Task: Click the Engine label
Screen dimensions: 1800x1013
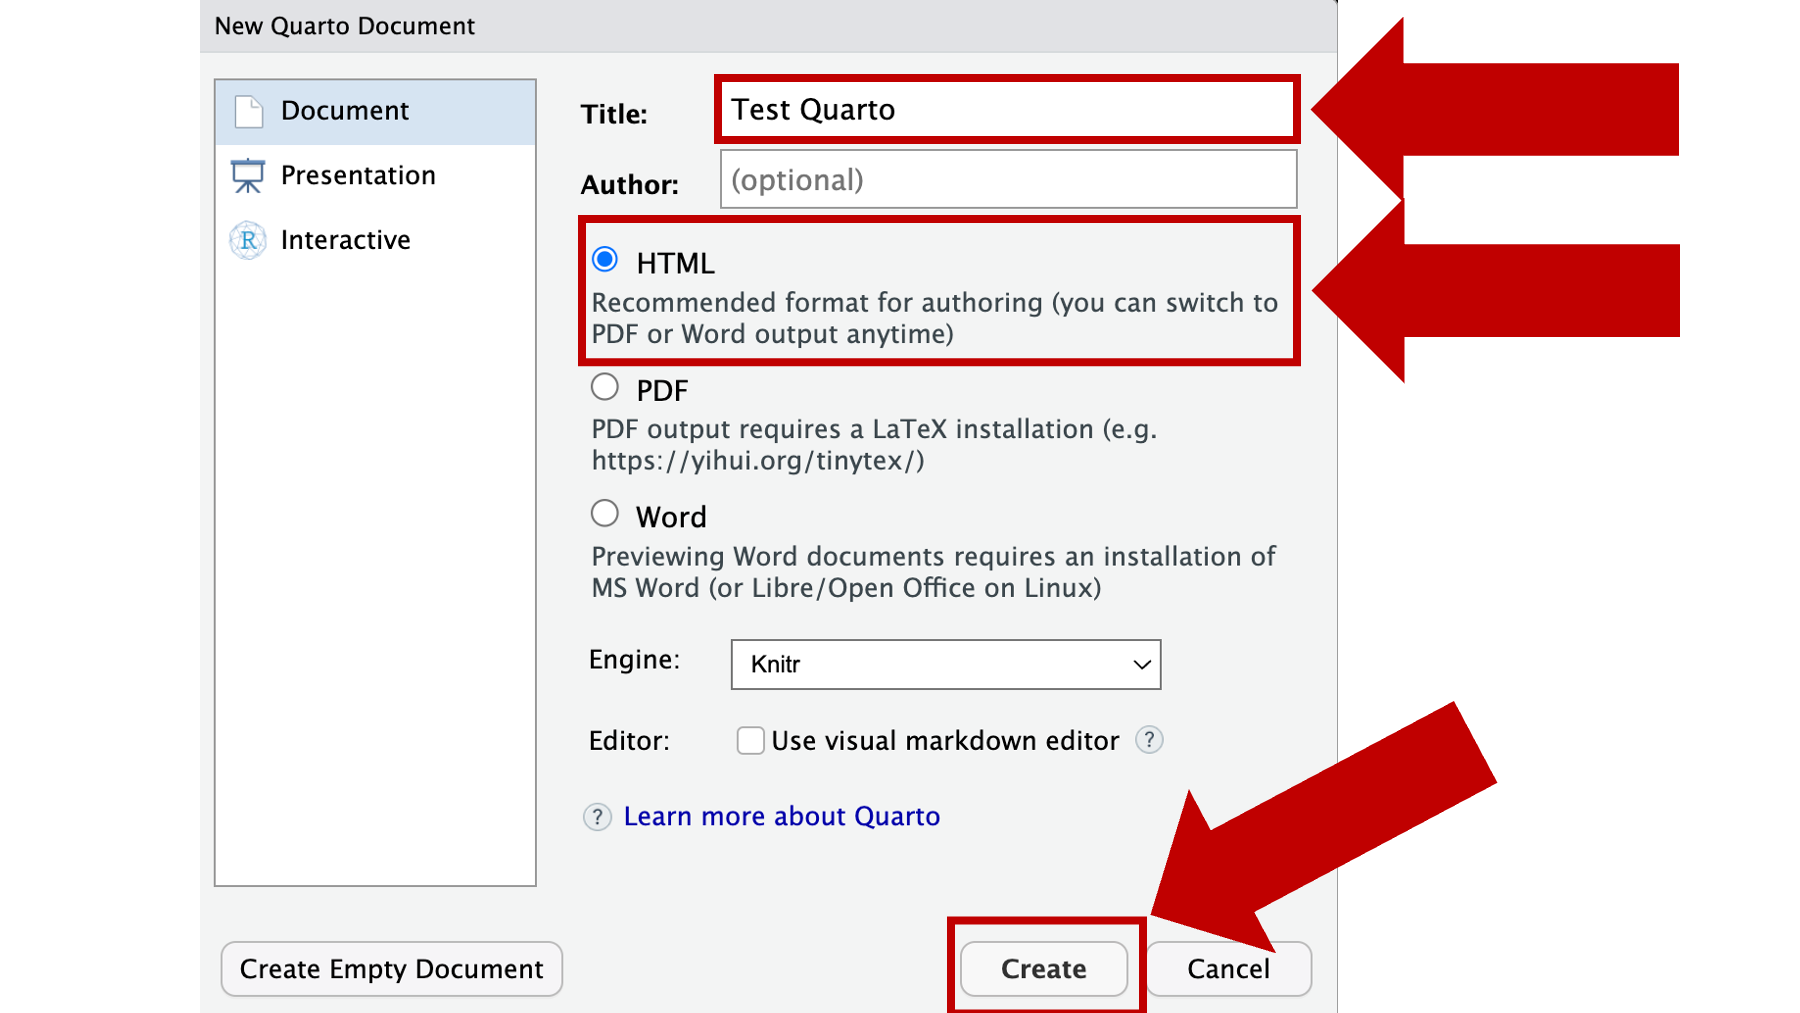Action: 634,660
